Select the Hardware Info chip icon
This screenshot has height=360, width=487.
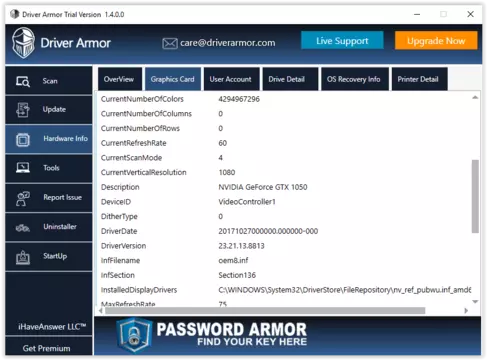(23, 139)
